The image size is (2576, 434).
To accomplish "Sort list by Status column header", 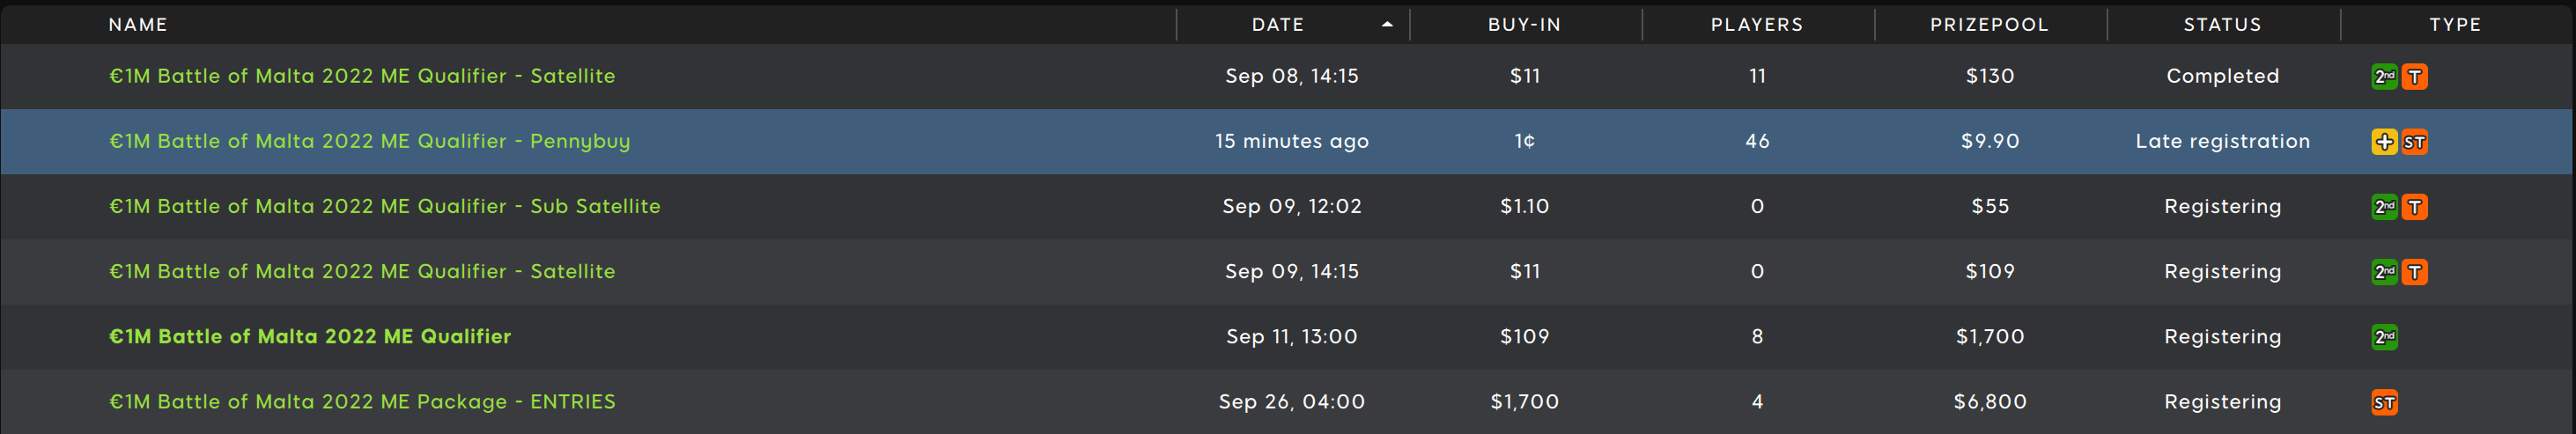I will pyautogui.click(x=2222, y=24).
